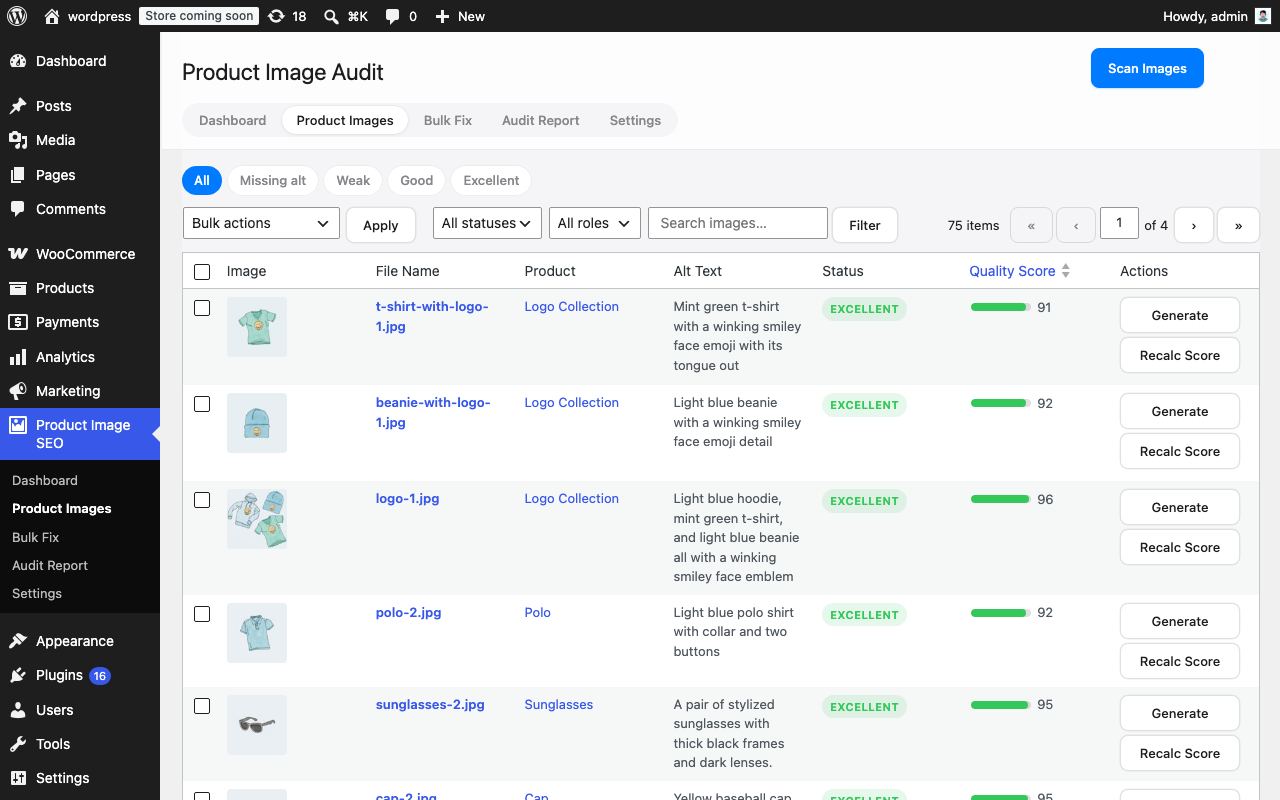Check the polo-2.jpg row checkbox
This screenshot has width=1280, height=800.
pos(202,614)
